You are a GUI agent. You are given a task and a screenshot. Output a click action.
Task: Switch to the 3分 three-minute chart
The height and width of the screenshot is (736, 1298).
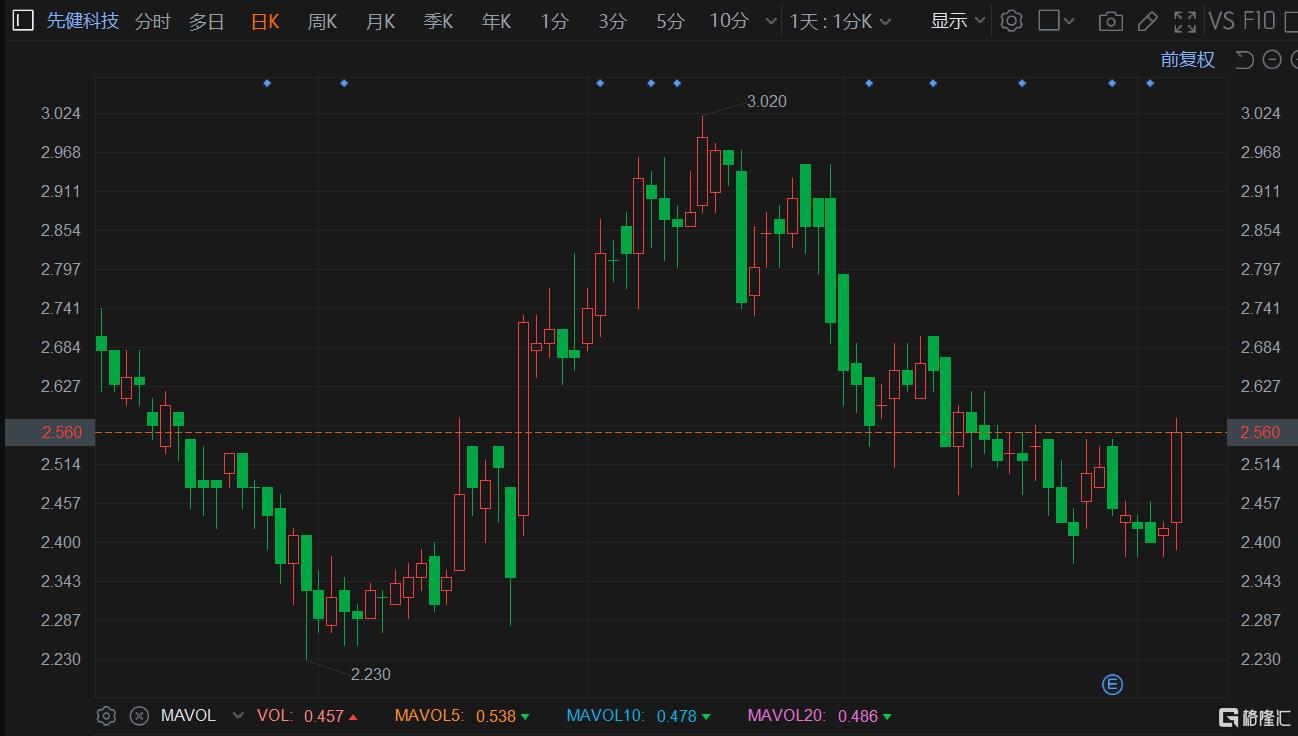(x=612, y=21)
